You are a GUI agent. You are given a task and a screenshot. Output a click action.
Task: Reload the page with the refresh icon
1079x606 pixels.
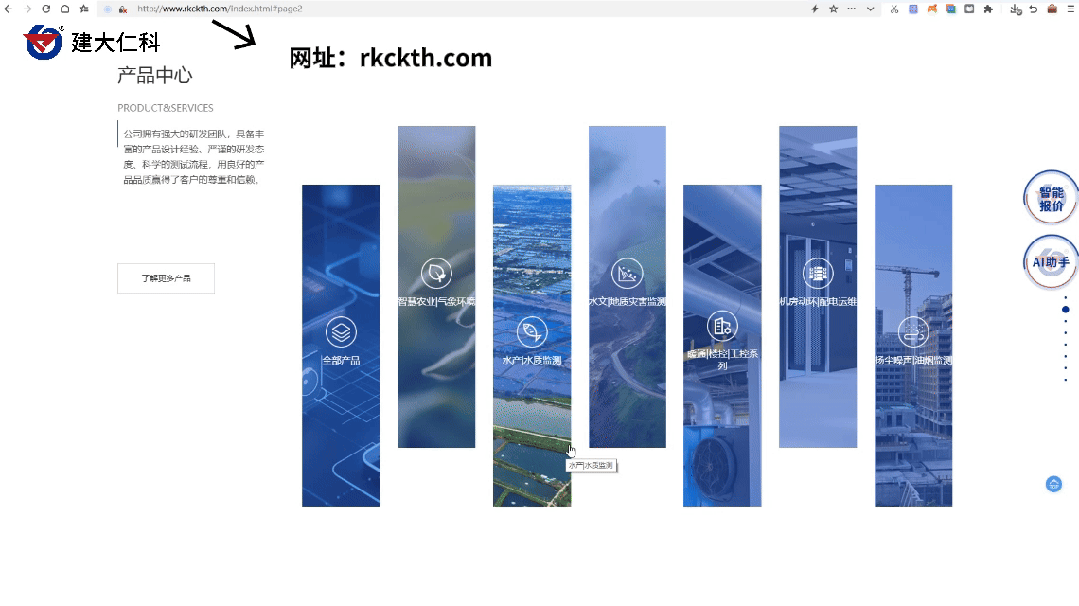coord(46,9)
